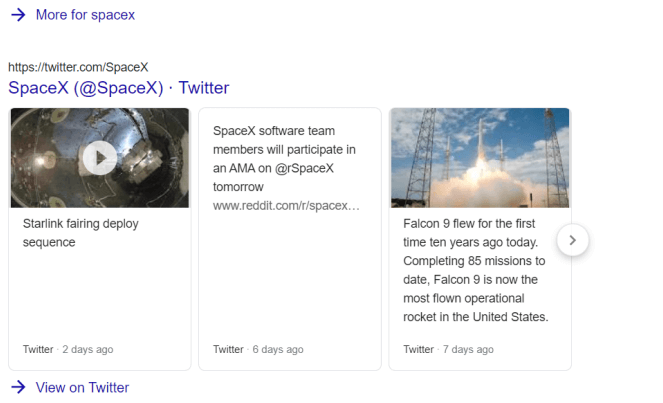Click the arrow icon beside View on Twitter
The height and width of the screenshot is (403, 663).
(x=18, y=387)
